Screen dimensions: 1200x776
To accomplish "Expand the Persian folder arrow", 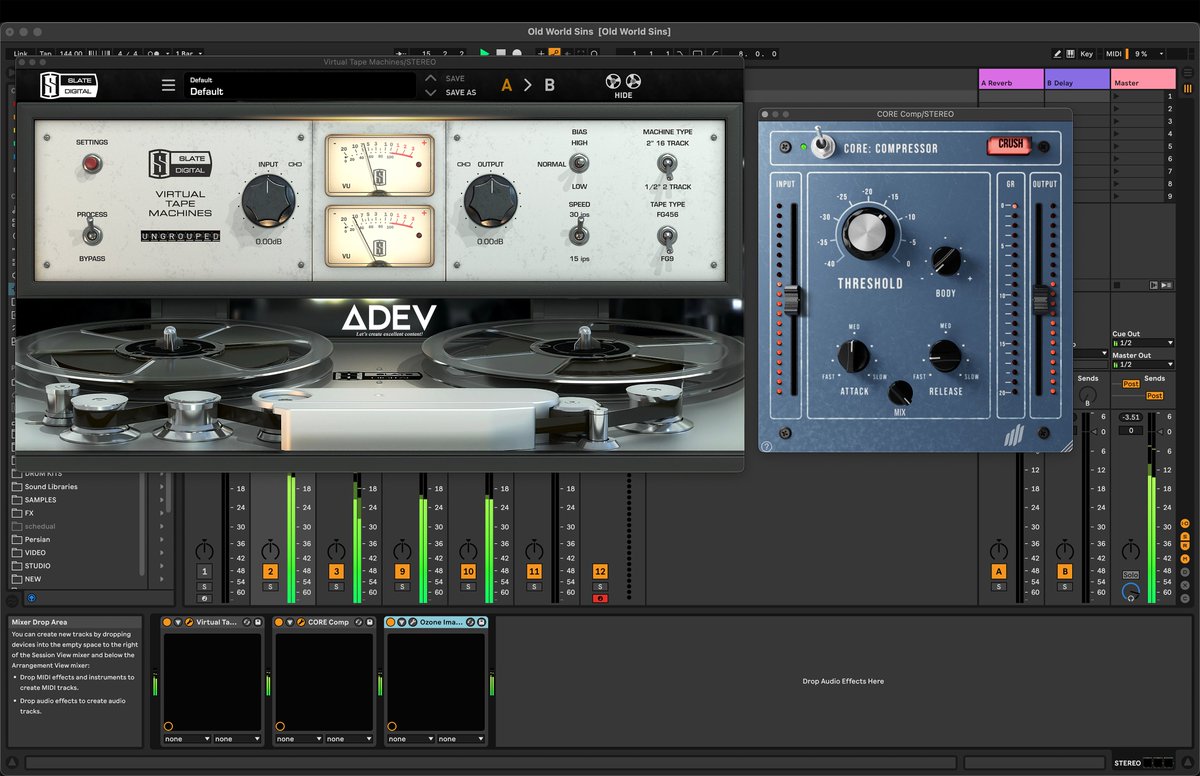I will coord(162,540).
